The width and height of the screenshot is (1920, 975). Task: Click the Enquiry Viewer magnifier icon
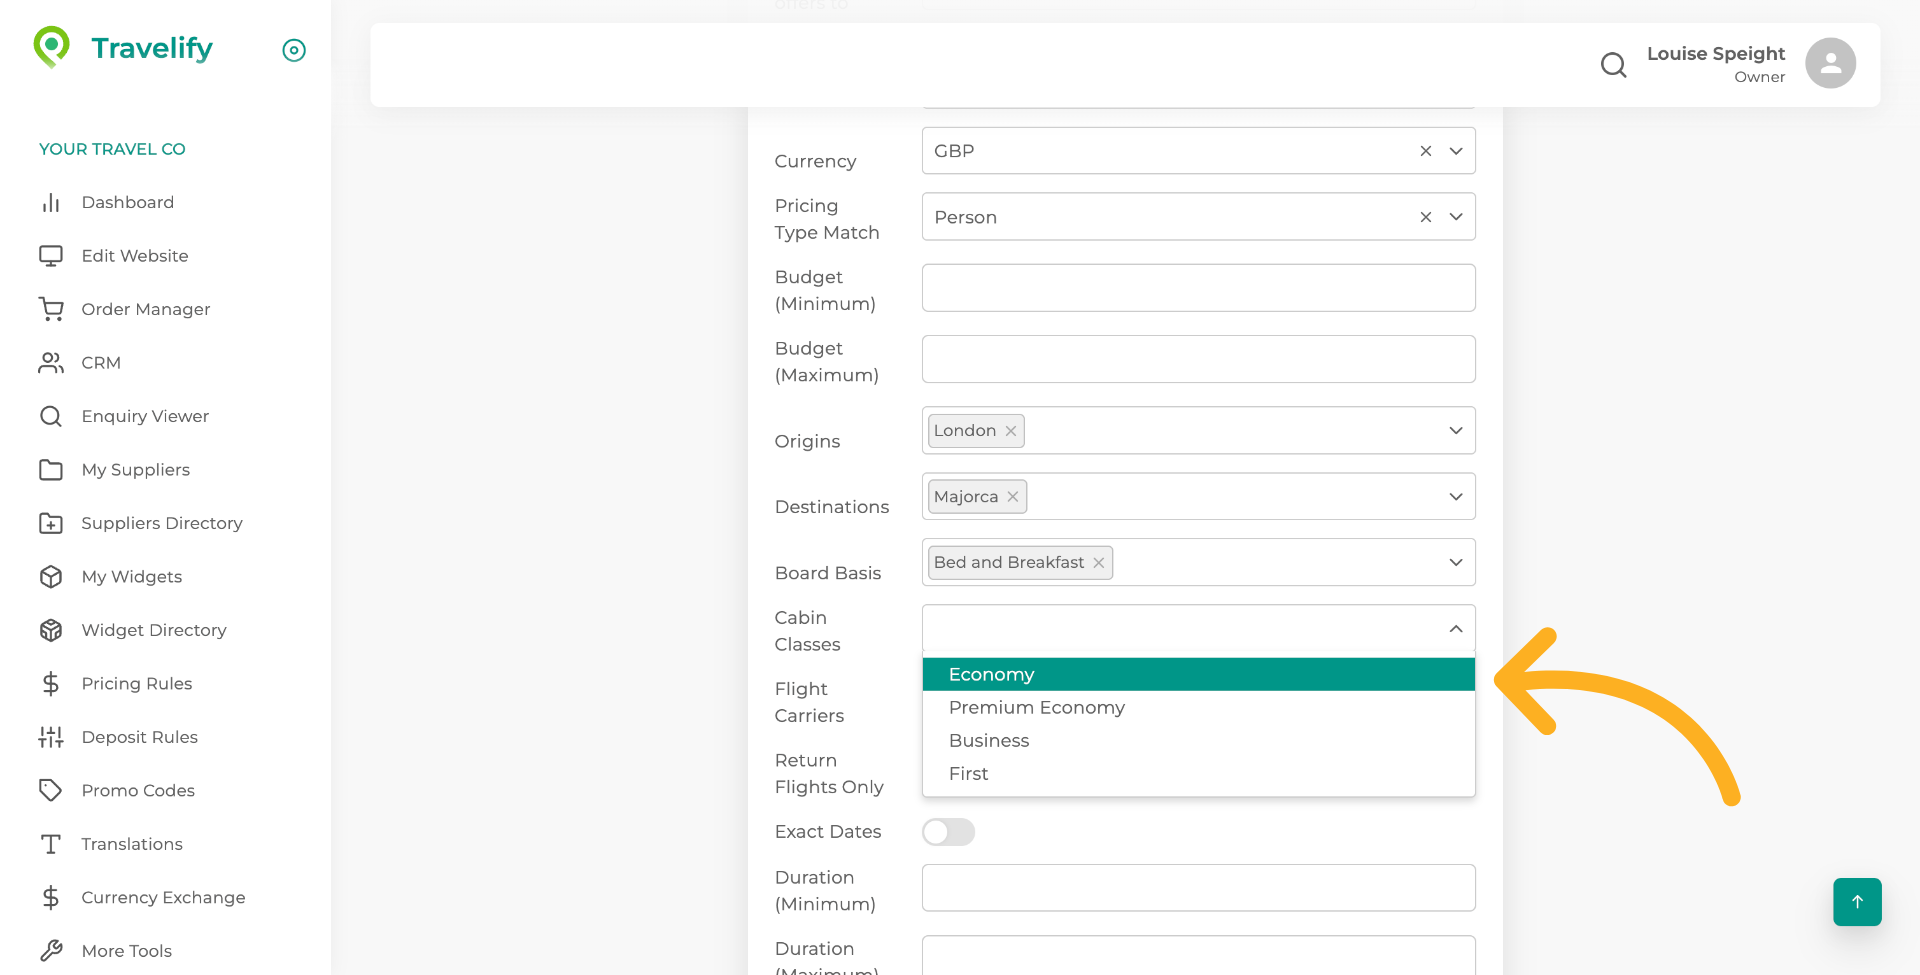tap(51, 416)
